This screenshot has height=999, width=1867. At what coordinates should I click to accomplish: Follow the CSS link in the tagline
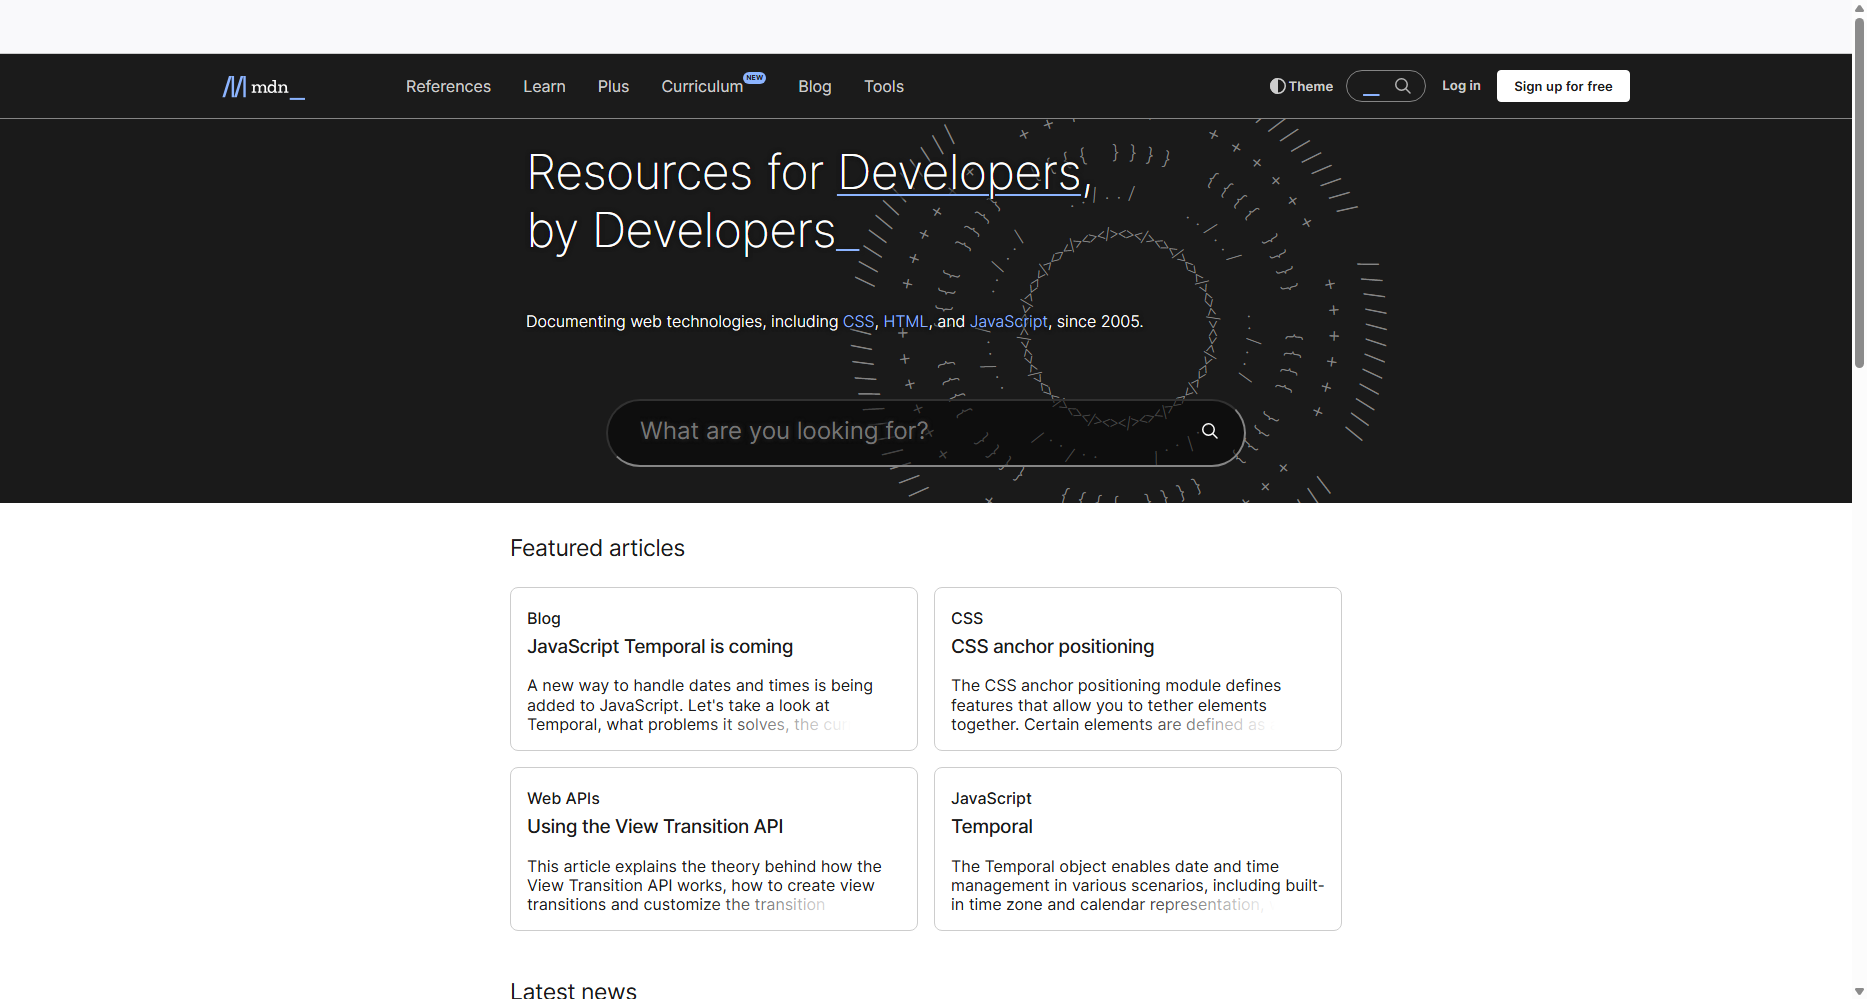(x=858, y=321)
